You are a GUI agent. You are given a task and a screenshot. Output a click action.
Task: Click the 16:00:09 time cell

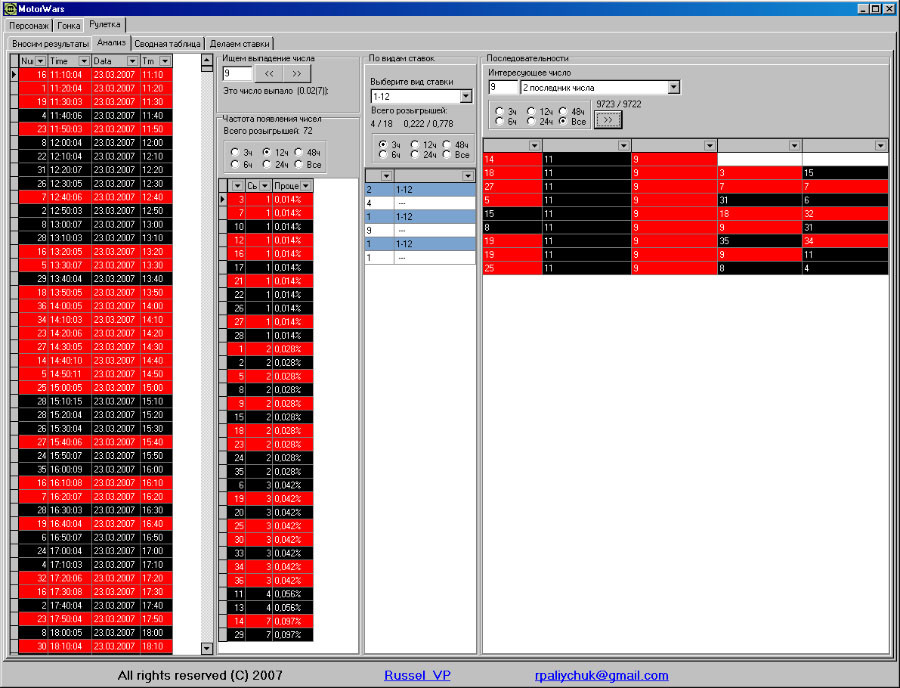click(x=69, y=469)
